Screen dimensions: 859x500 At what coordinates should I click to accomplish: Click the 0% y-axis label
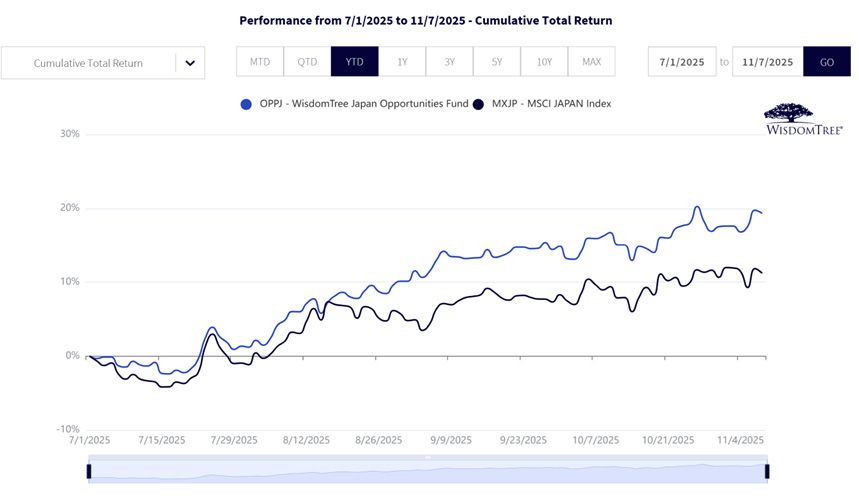coord(72,355)
